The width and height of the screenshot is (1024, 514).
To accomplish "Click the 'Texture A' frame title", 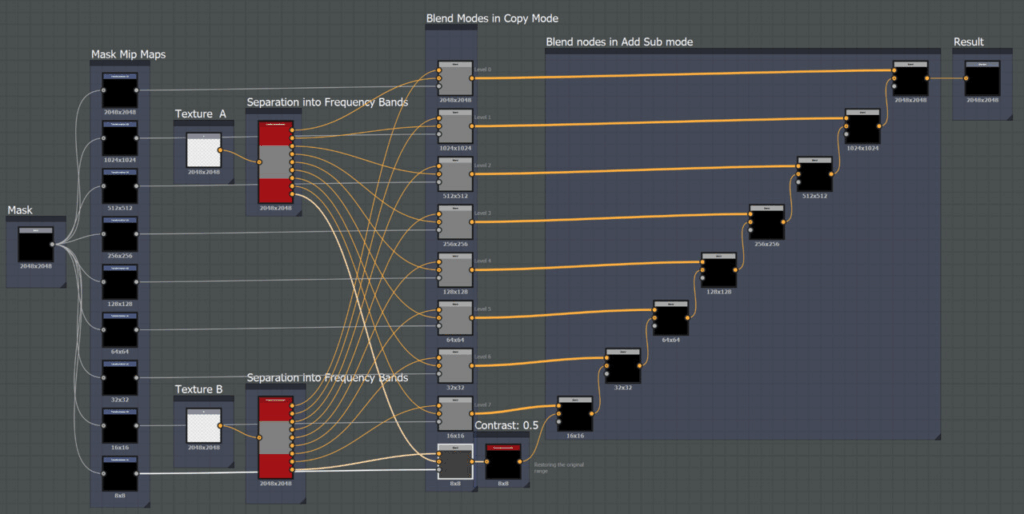I will pos(200,114).
